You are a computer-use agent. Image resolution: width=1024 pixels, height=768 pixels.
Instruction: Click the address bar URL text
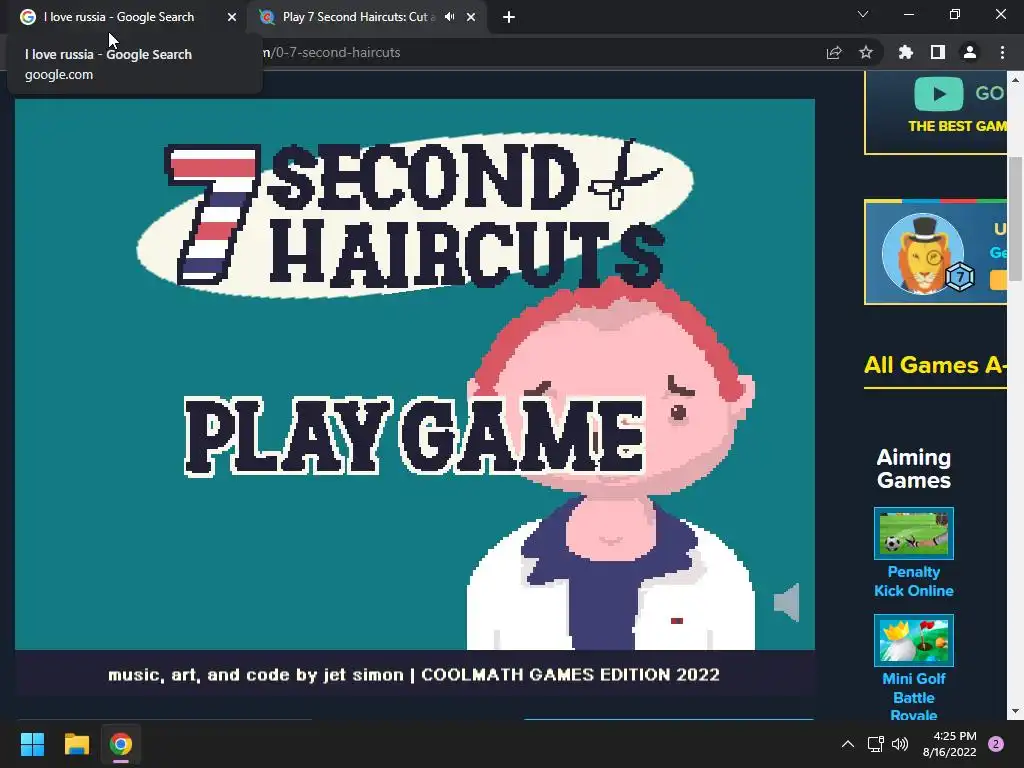(332, 52)
